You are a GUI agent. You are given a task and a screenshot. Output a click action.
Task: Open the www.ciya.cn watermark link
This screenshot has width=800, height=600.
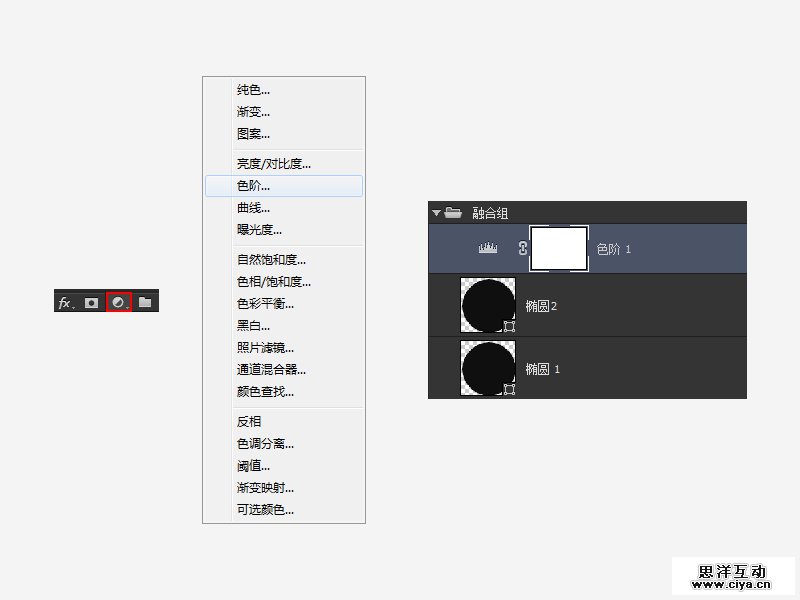click(x=733, y=587)
